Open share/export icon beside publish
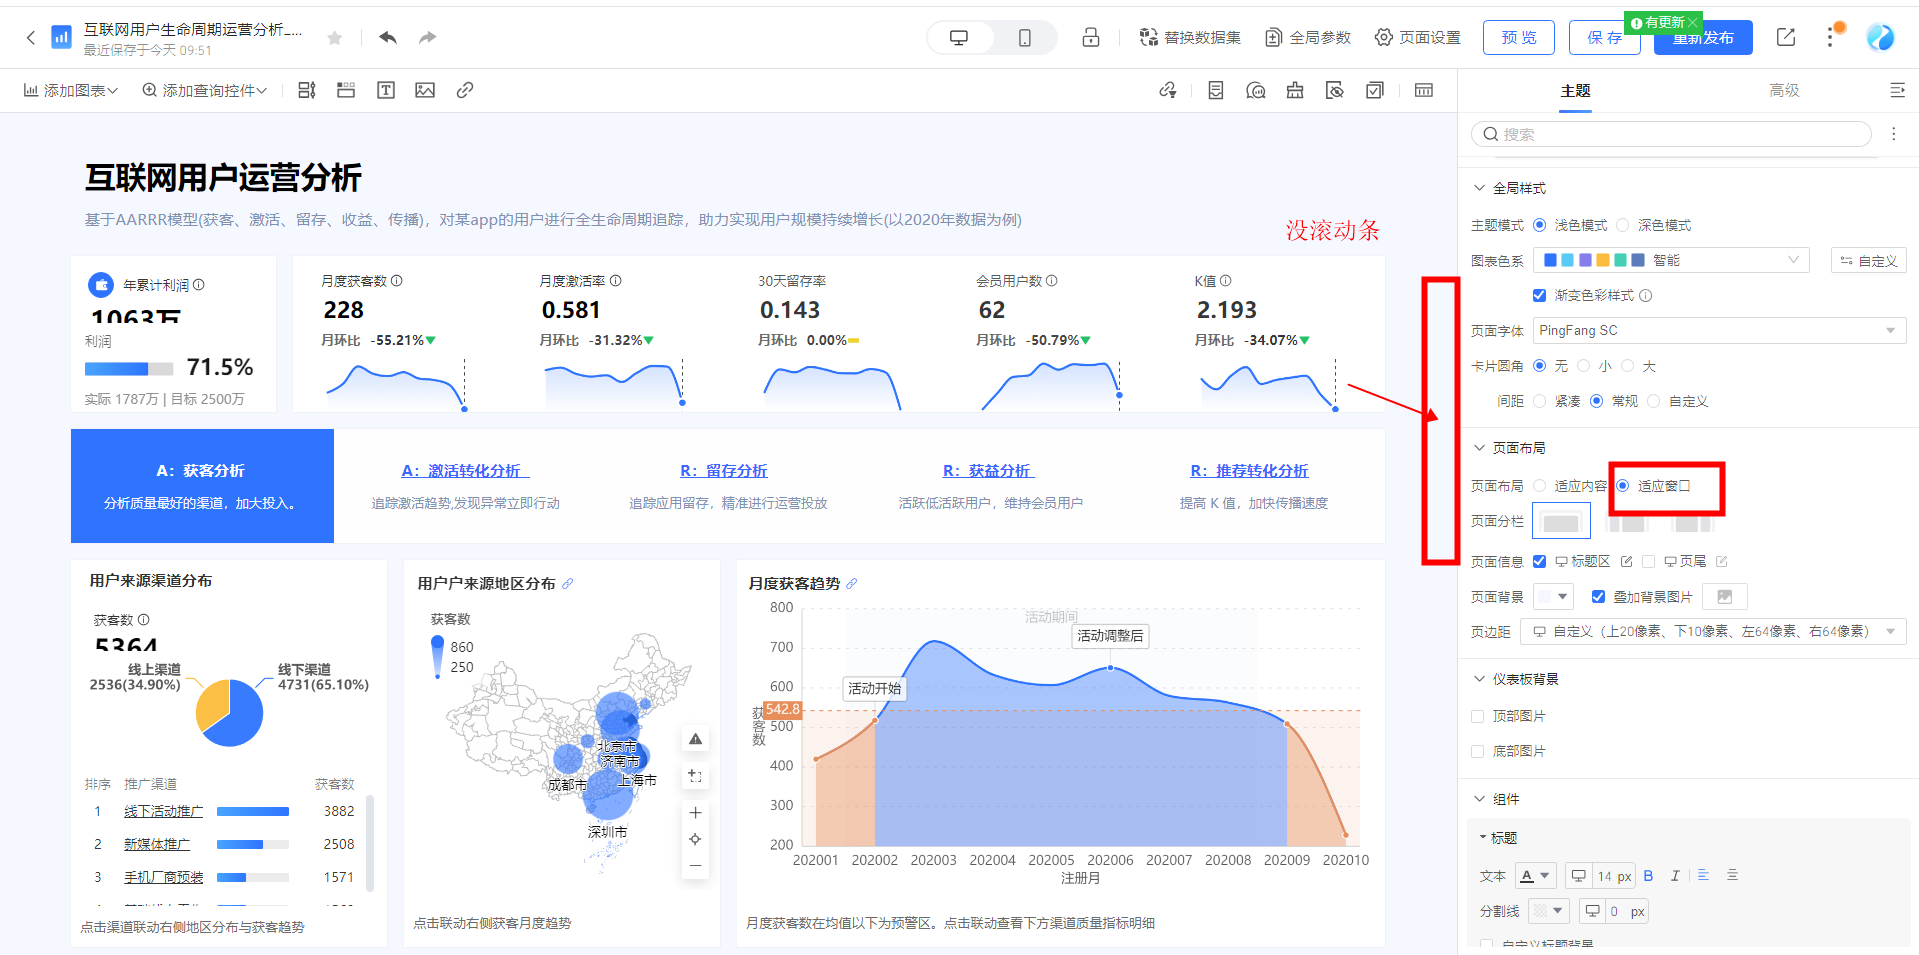Viewport: 1919px width, 955px height. tap(1785, 38)
